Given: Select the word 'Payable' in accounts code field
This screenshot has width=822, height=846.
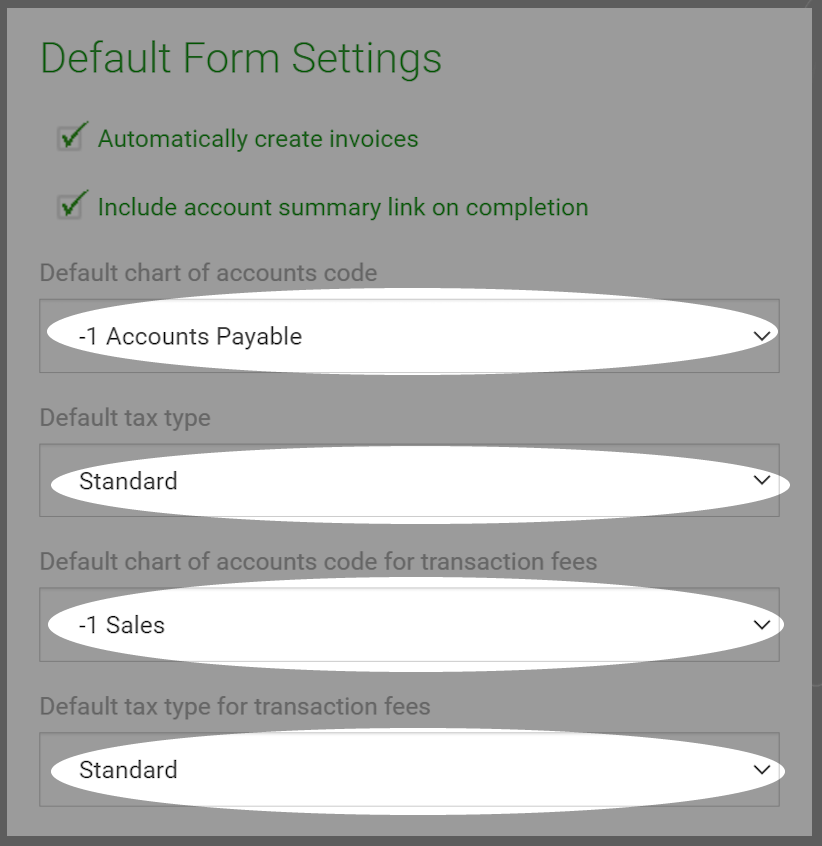Looking at the screenshot, I should 259,337.
